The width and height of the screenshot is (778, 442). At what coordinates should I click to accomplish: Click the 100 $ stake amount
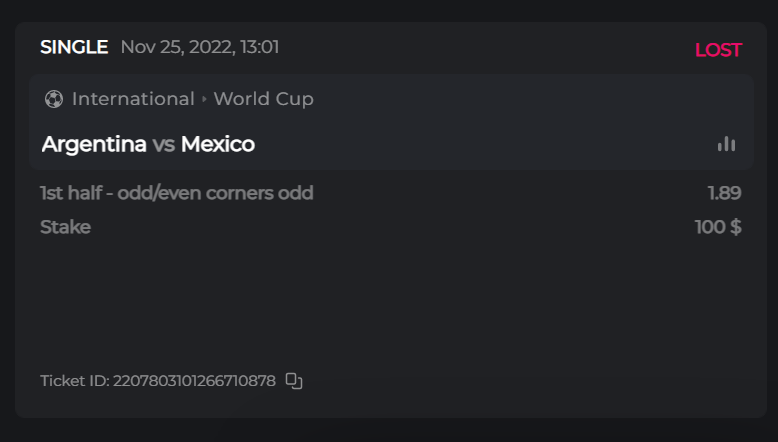point(718,227)
